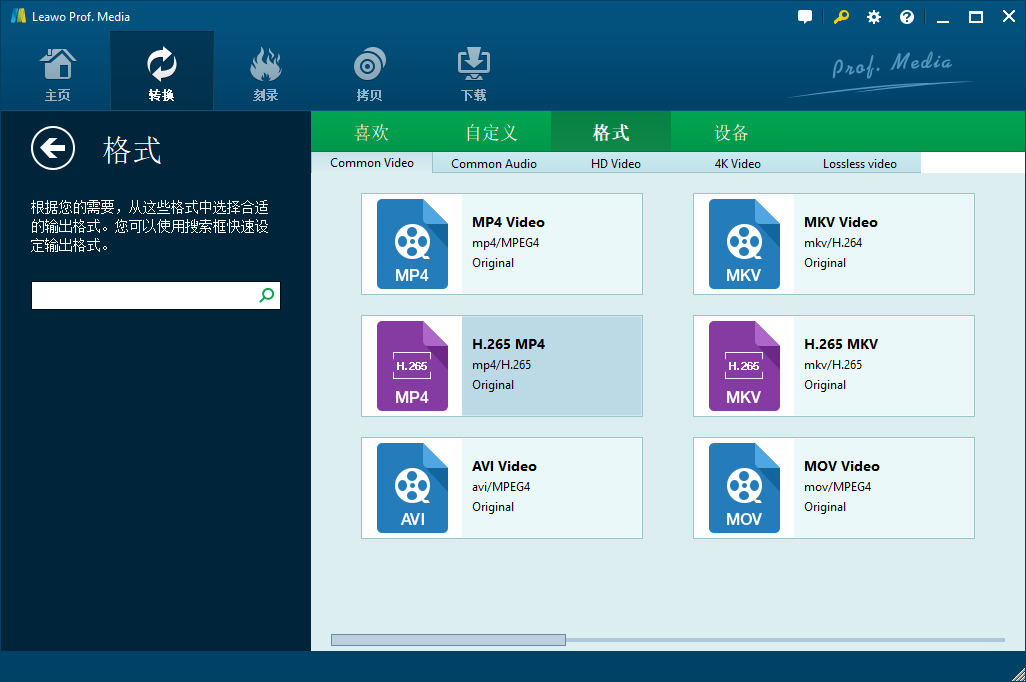The image size is (1026, 682).
Task: Choose the H.265 MKV format card
Action: pyautogui.click(x=834, y=366)
